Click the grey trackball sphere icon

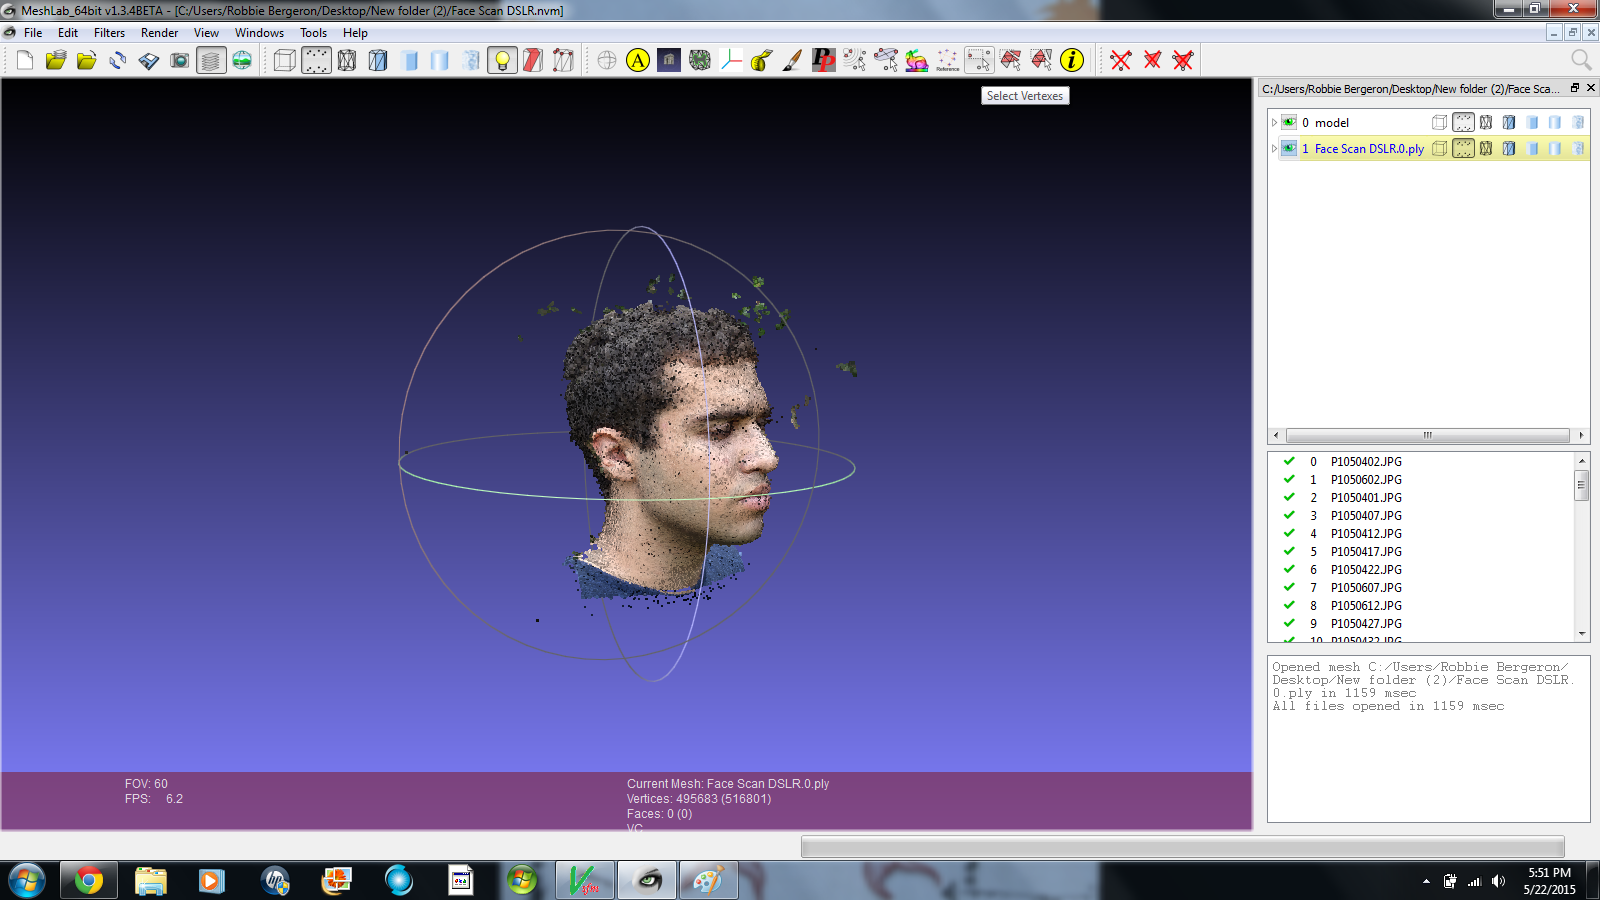(607, 60)
